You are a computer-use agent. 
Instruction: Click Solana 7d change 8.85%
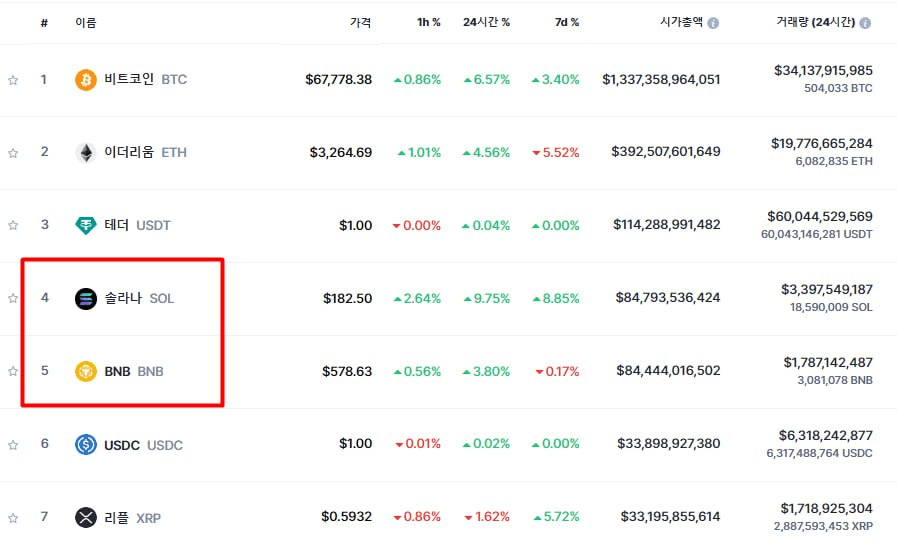555,299
